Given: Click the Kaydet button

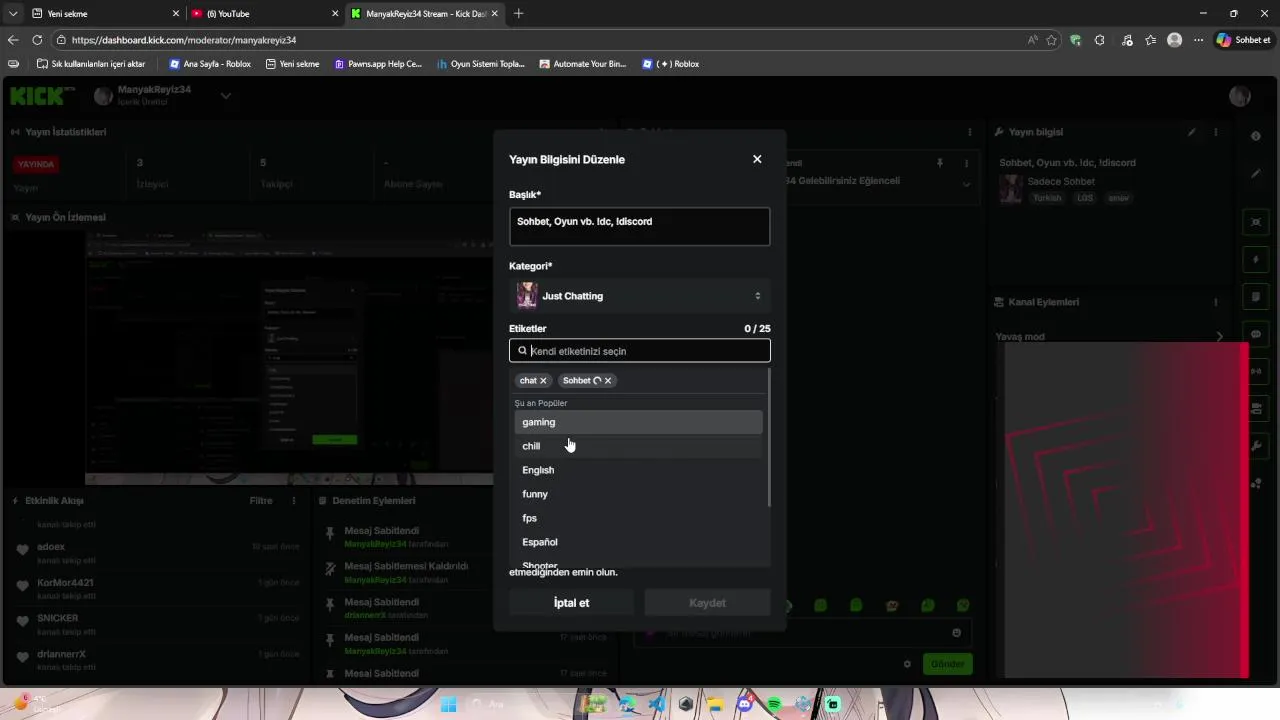Looking at the screenshot, I should click(707, 603).
